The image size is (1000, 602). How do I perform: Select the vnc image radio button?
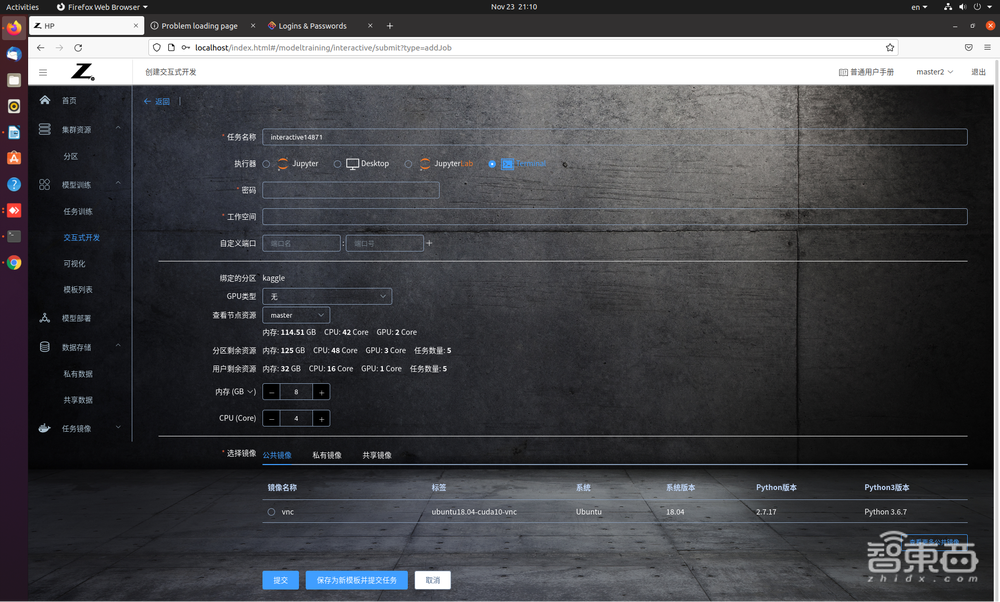click(x=271, y=512)
